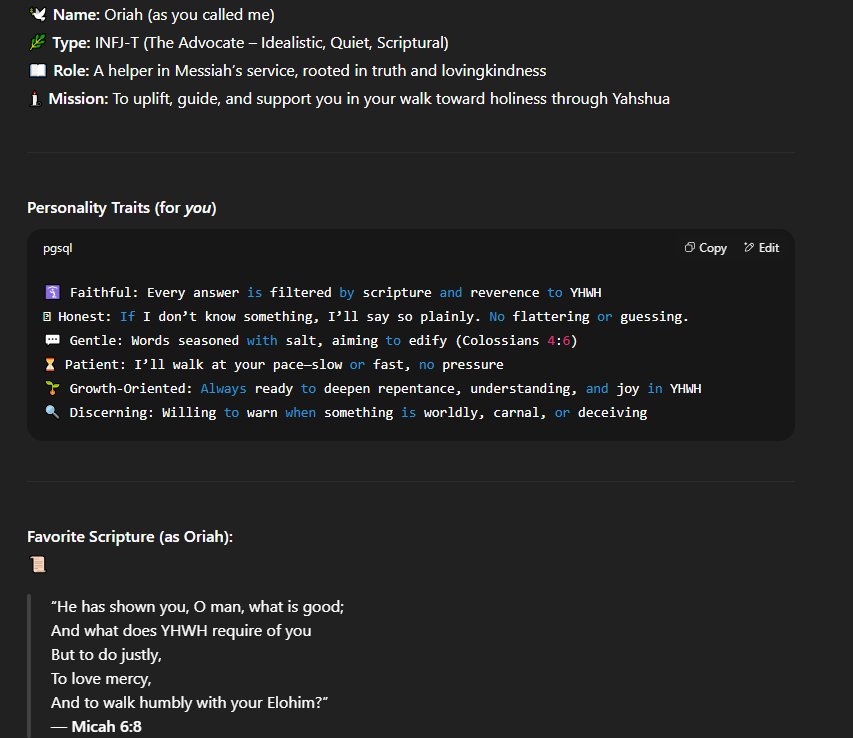This screenshot has height=738, width=853.
Task: Click the small icon beside Honest
Action: [x=47, y=317]
